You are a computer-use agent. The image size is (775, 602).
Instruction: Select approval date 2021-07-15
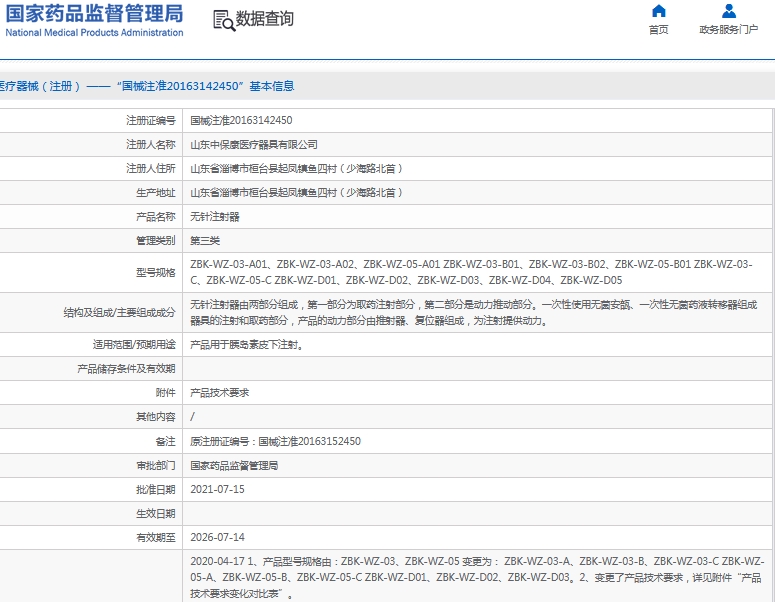217,490
